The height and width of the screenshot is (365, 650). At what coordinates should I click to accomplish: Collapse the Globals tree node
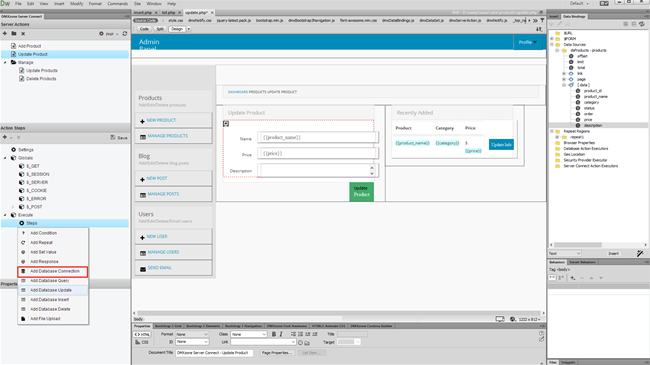(x=5, y=158)
